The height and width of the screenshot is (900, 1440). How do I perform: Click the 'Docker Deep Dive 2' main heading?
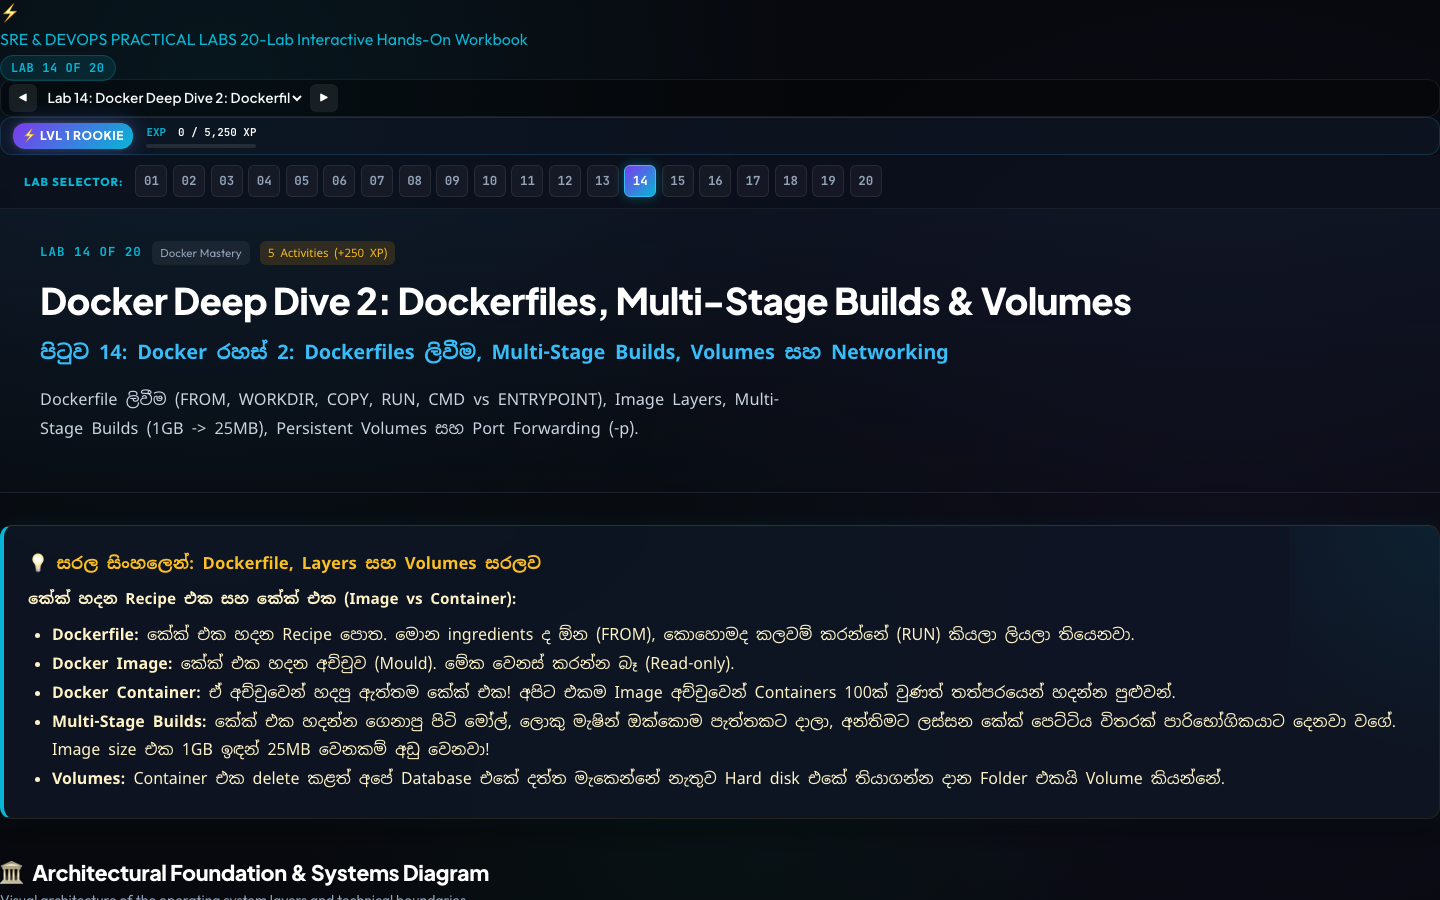pyautogui.click(x=585, y=301)
